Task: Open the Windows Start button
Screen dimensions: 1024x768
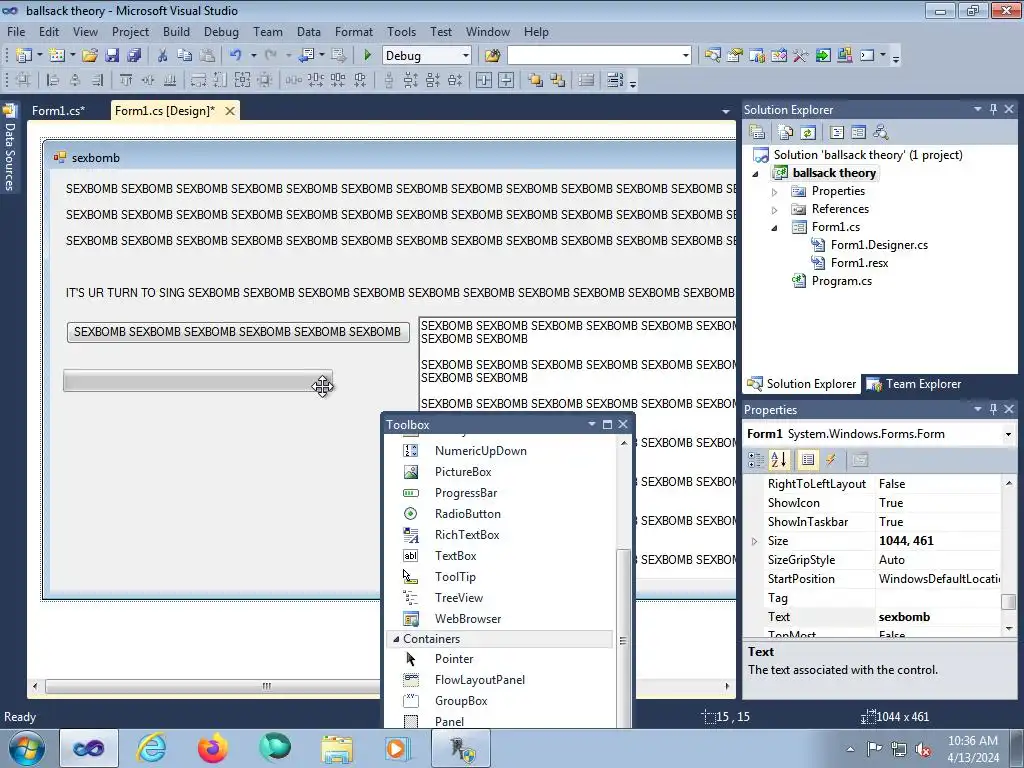Action: 27,748
